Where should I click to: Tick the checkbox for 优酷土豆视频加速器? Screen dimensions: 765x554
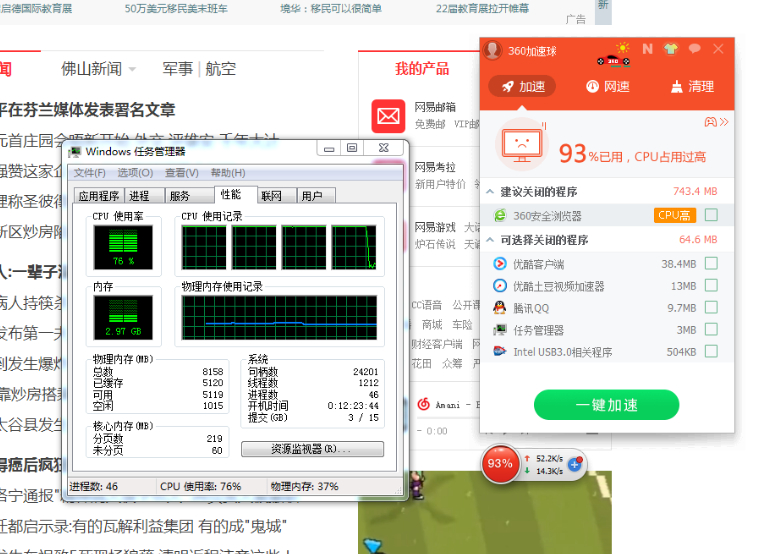pyautogui.click(x=711, y=285)
